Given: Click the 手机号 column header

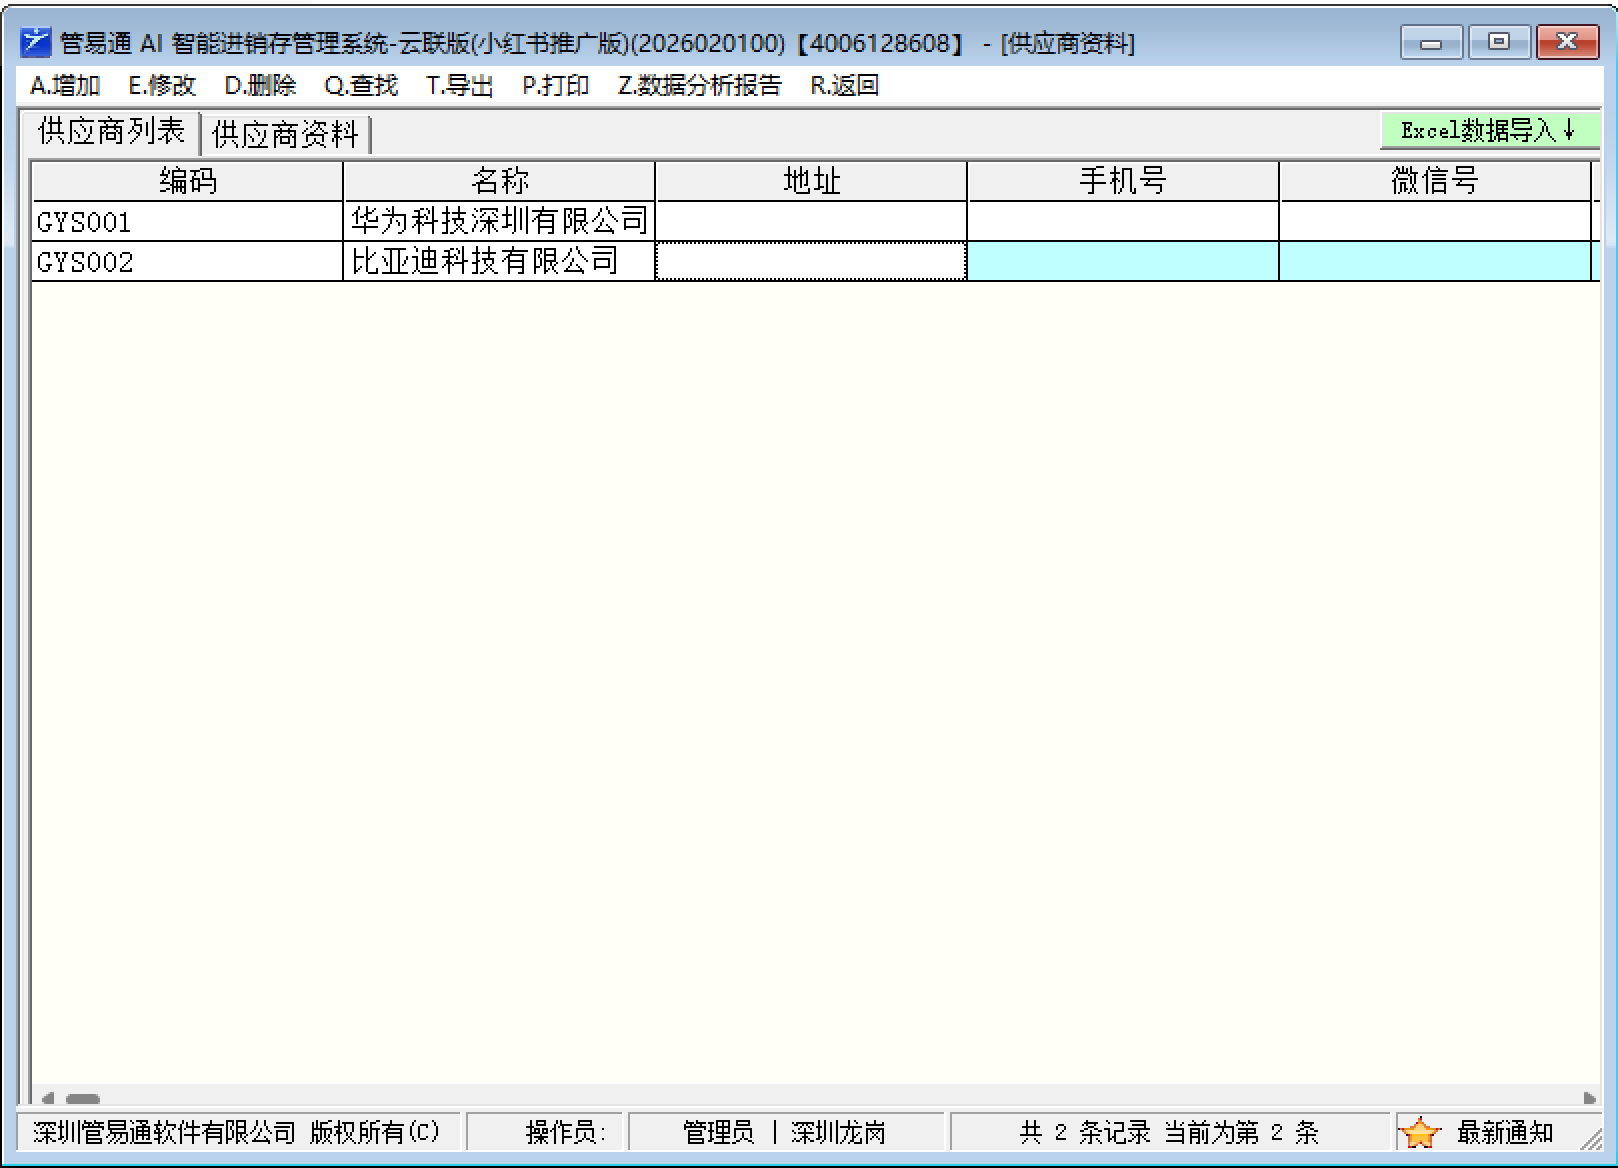Looking at the screenshot, I should click(x=1122, y=181).
